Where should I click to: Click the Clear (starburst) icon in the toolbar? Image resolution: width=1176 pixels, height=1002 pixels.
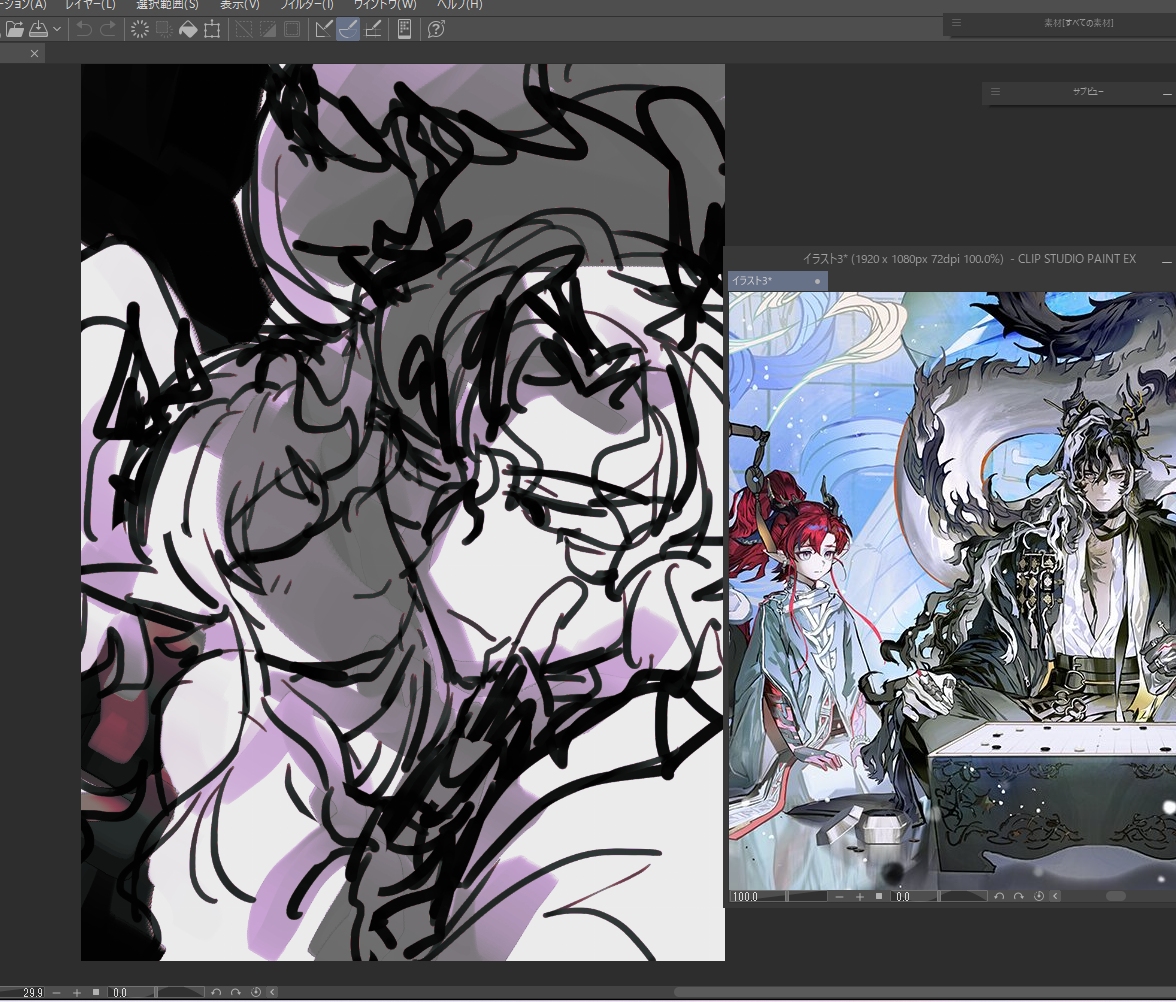(x=140, y=29)
